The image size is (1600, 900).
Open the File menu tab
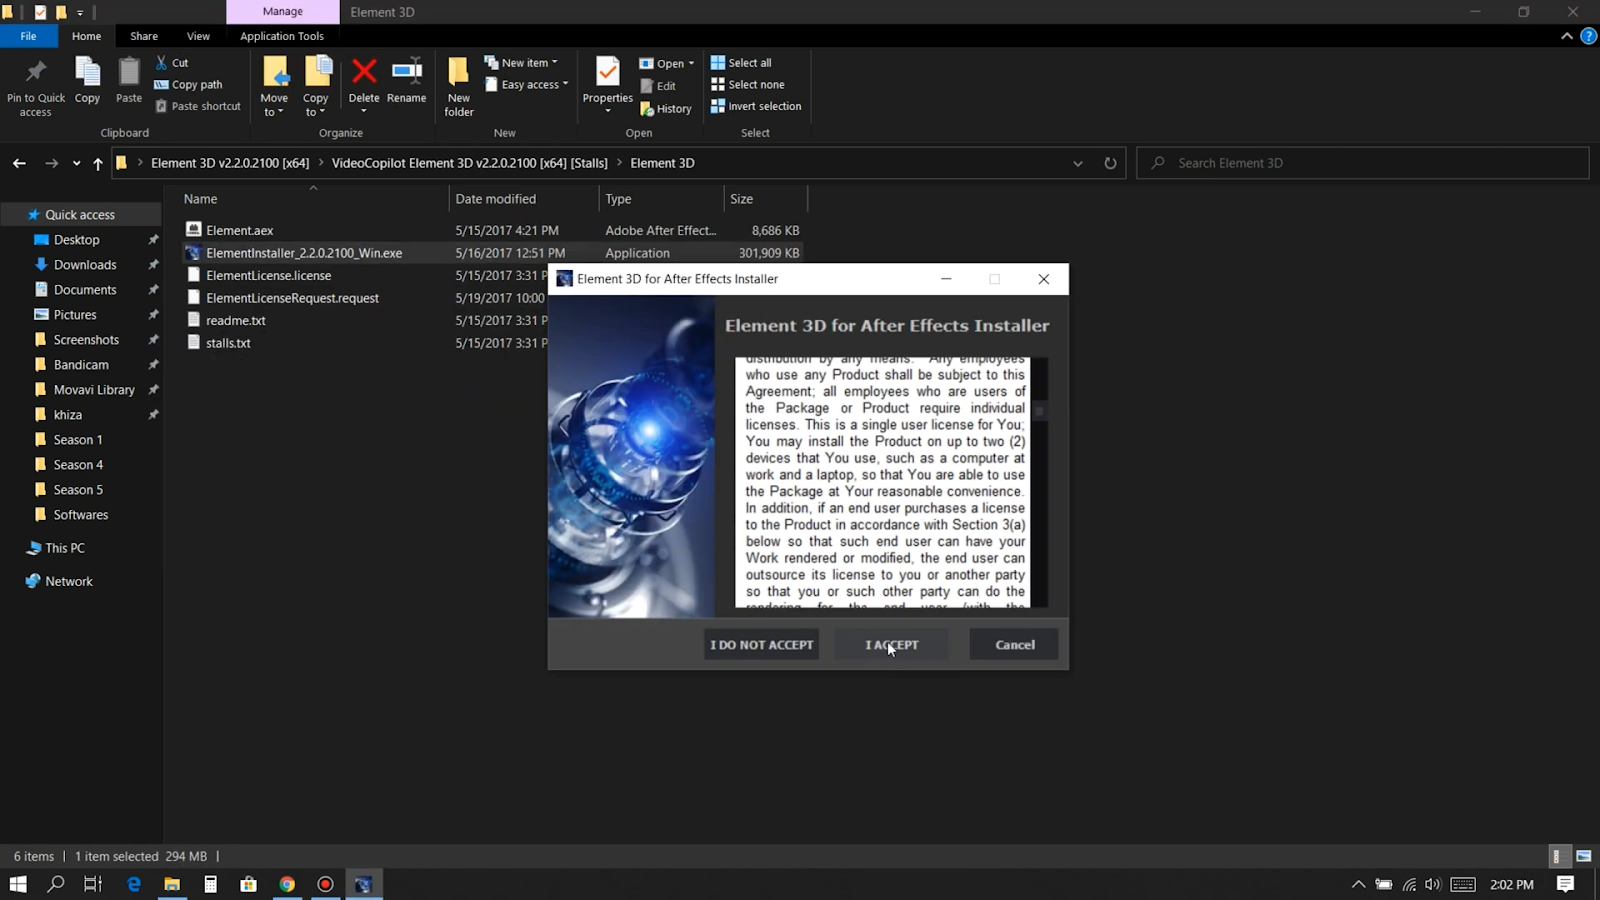28,36
